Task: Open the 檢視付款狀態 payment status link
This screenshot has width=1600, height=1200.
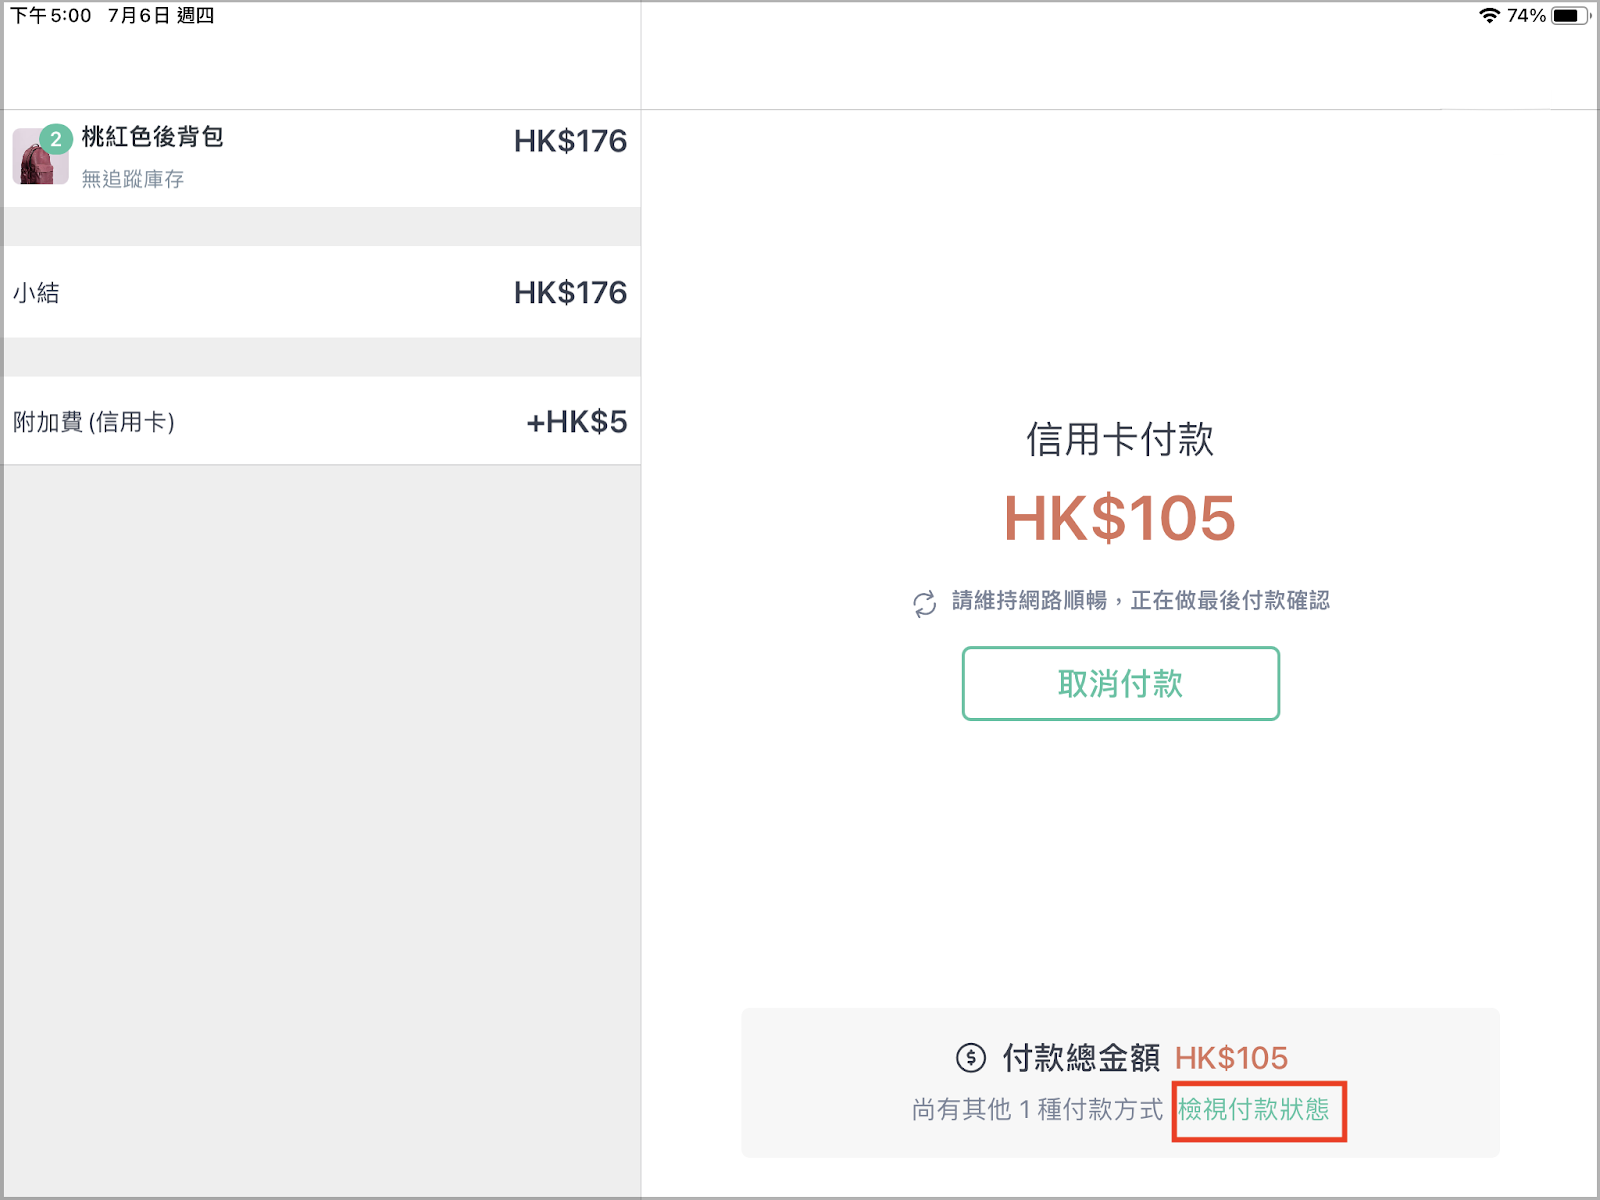Action: 1254,1109
